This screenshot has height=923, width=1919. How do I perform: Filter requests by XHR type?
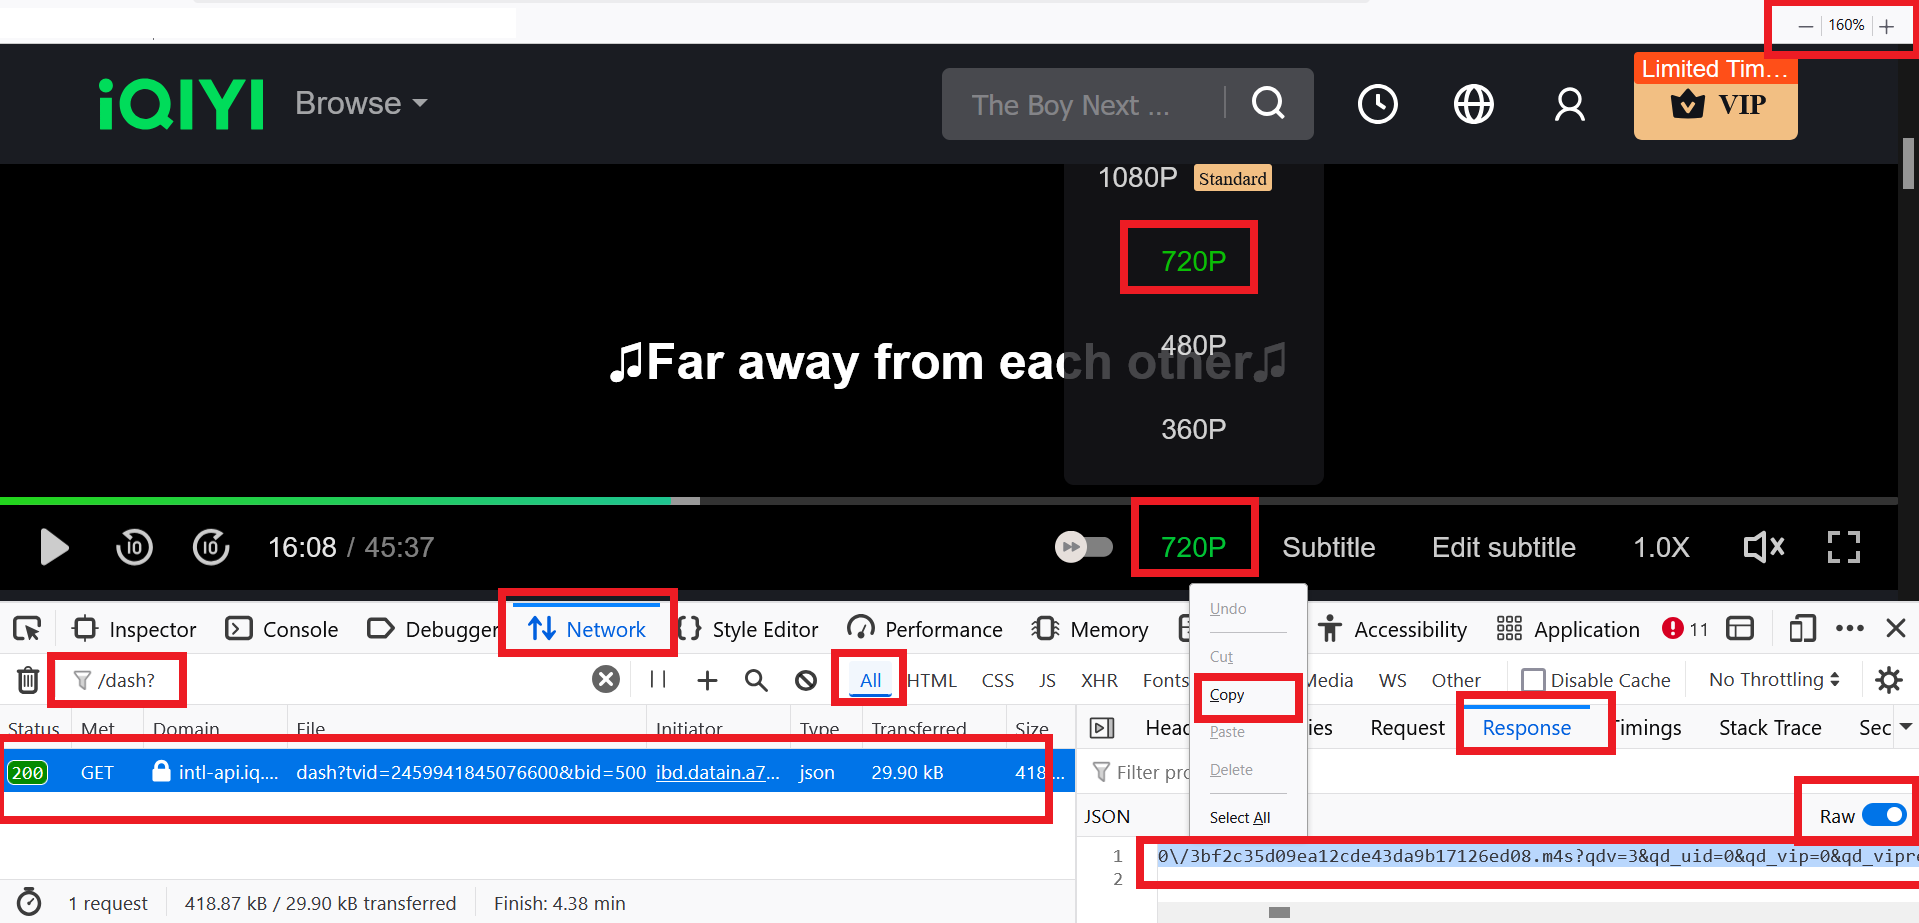pyautogui.click(x=1099, y=680)
